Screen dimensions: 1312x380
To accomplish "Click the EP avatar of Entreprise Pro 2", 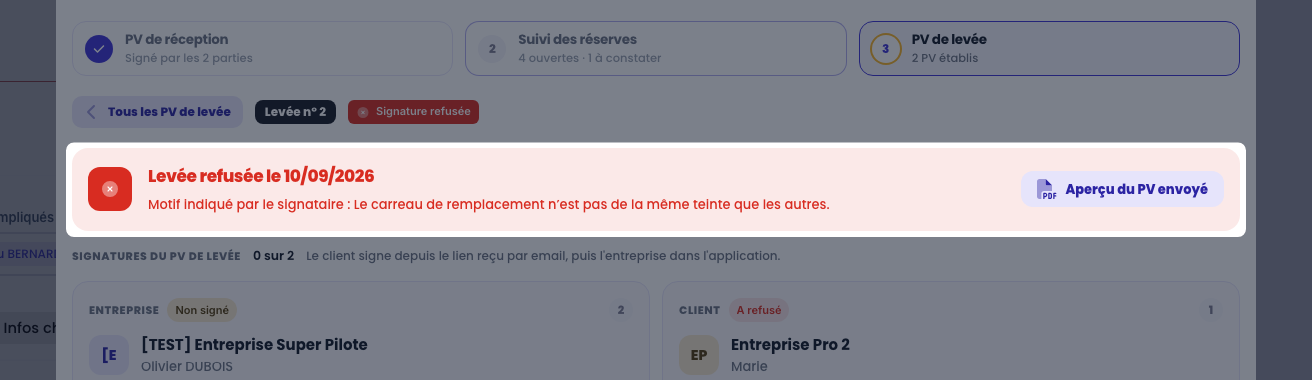I will (x=699, y=355).
